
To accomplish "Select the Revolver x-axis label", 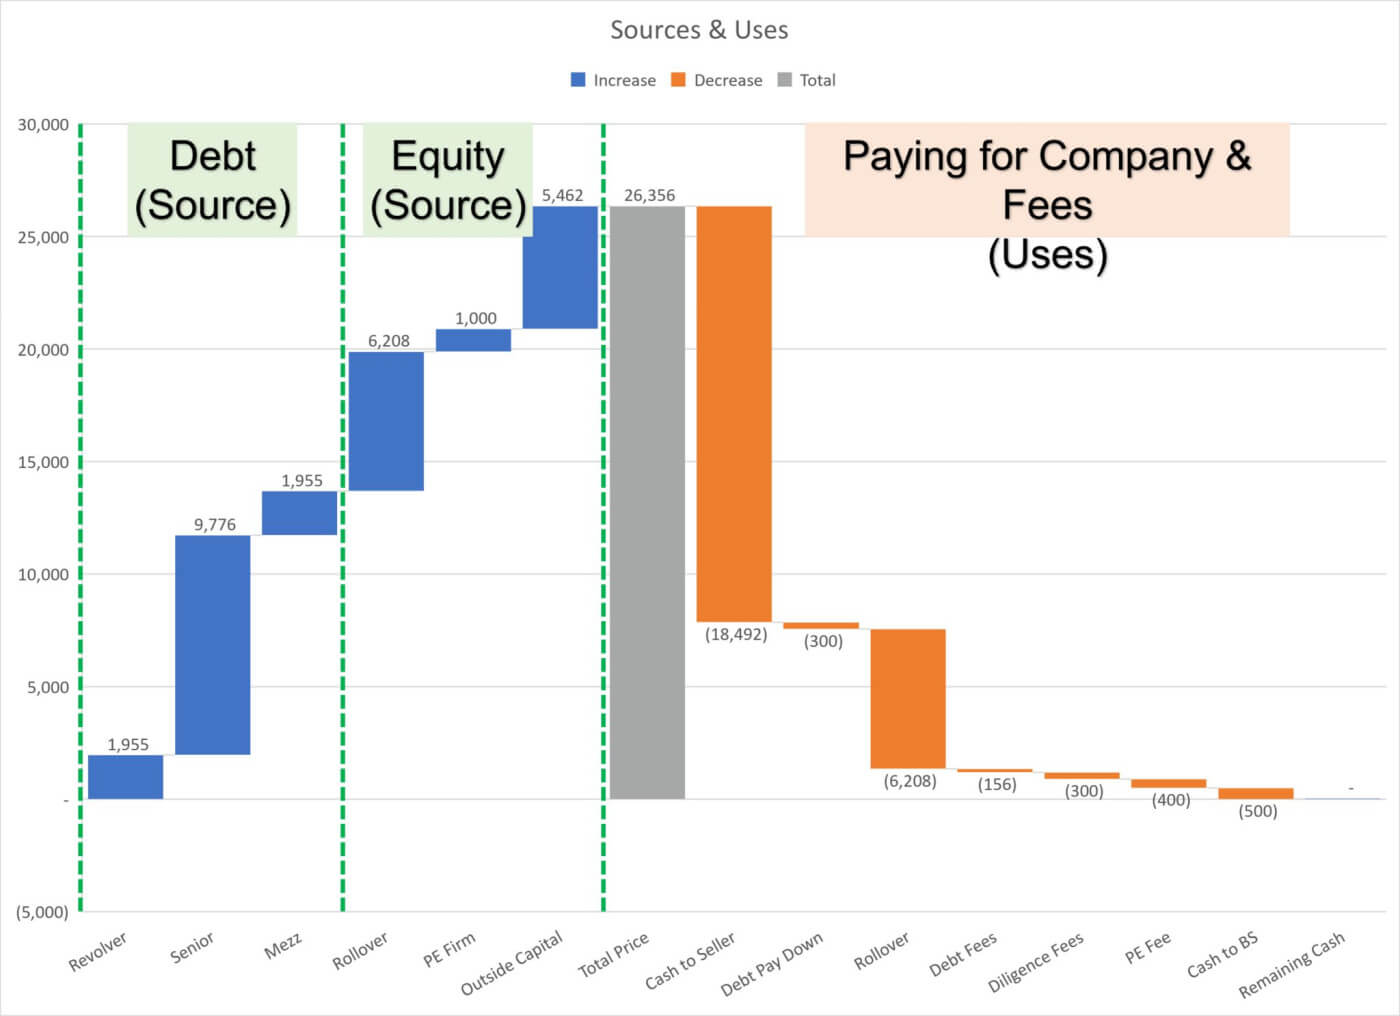I will tap(98, 951).
